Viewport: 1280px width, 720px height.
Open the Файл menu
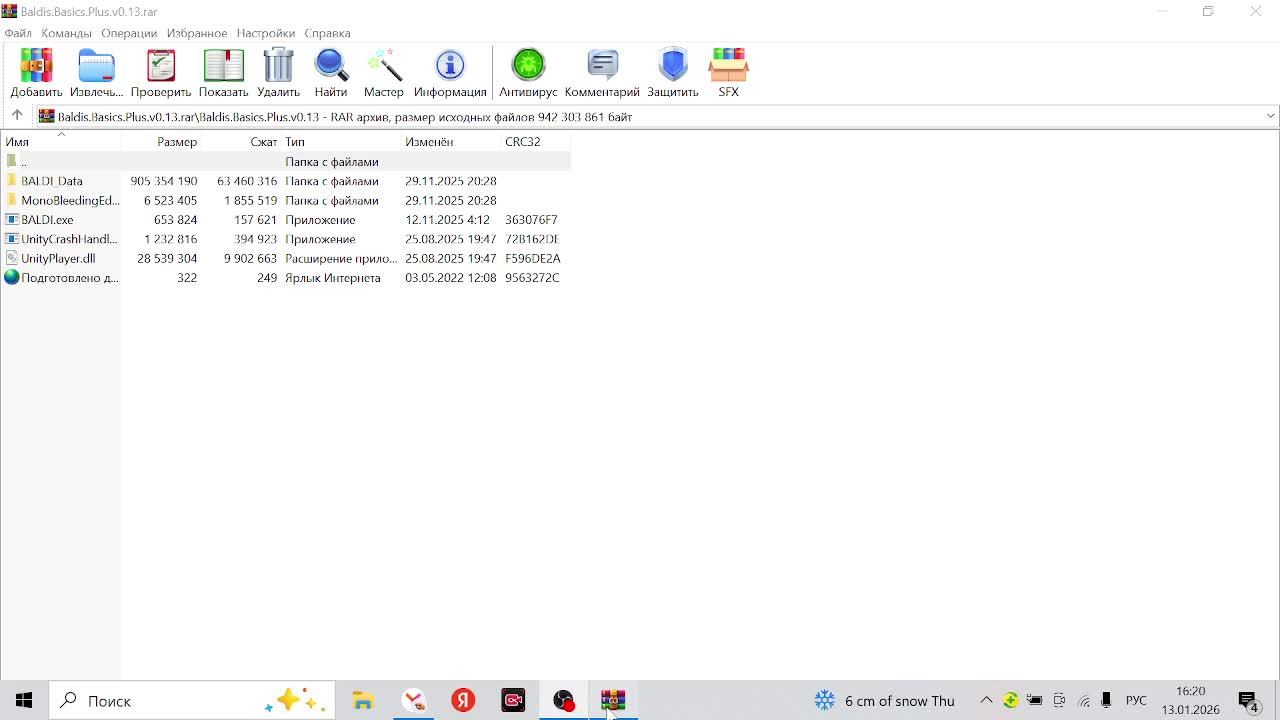[18, 33]
